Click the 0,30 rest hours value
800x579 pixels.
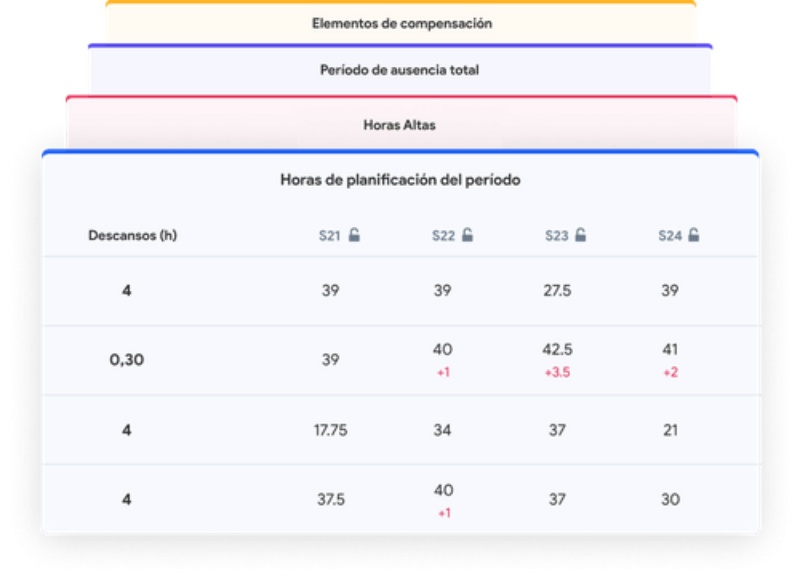click(126, 360)
